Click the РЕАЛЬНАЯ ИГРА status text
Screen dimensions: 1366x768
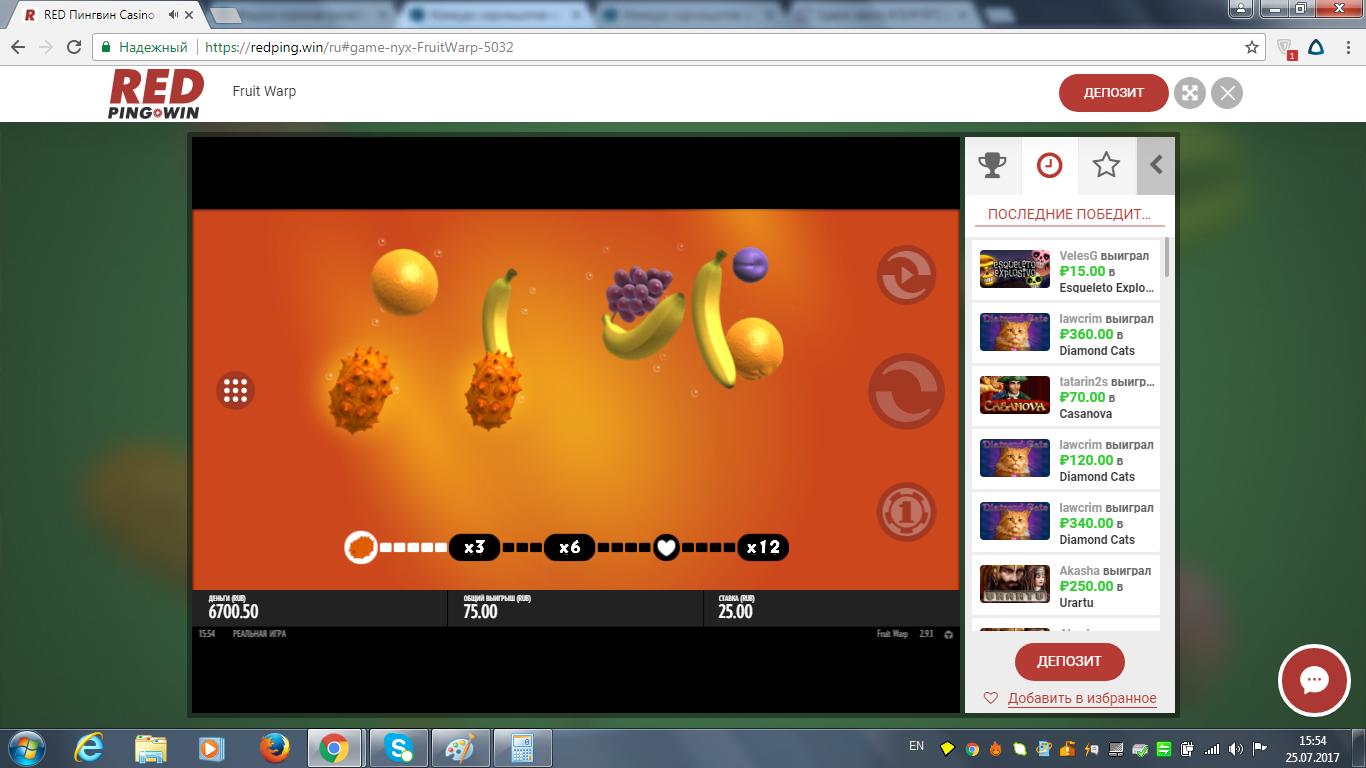[259, 634]
